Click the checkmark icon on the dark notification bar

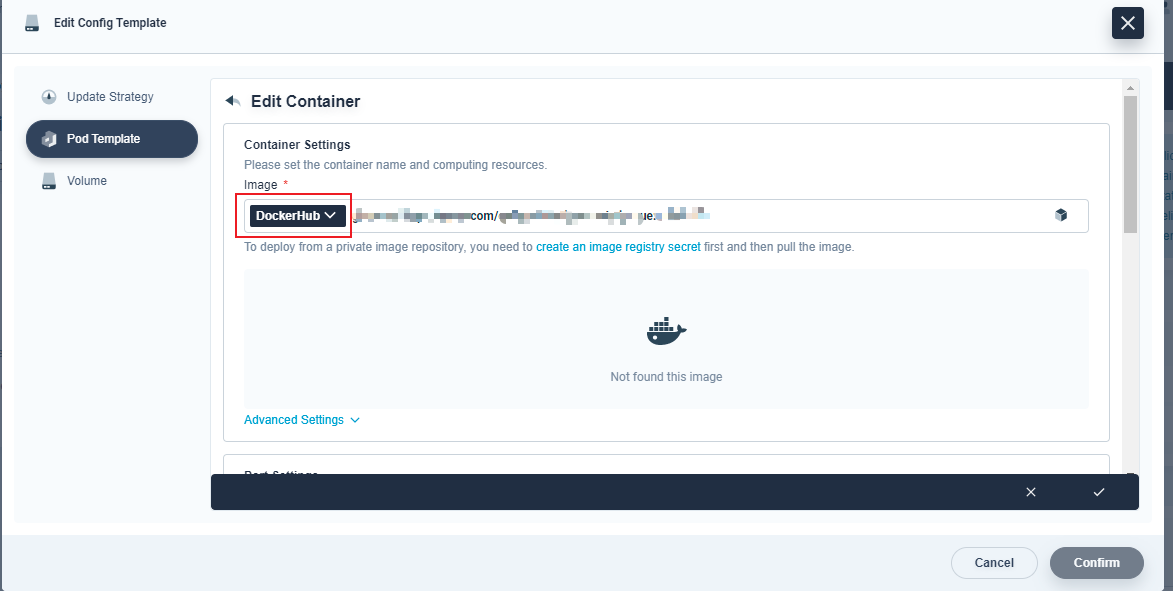pyautogui.click(x=1099, y=491)
